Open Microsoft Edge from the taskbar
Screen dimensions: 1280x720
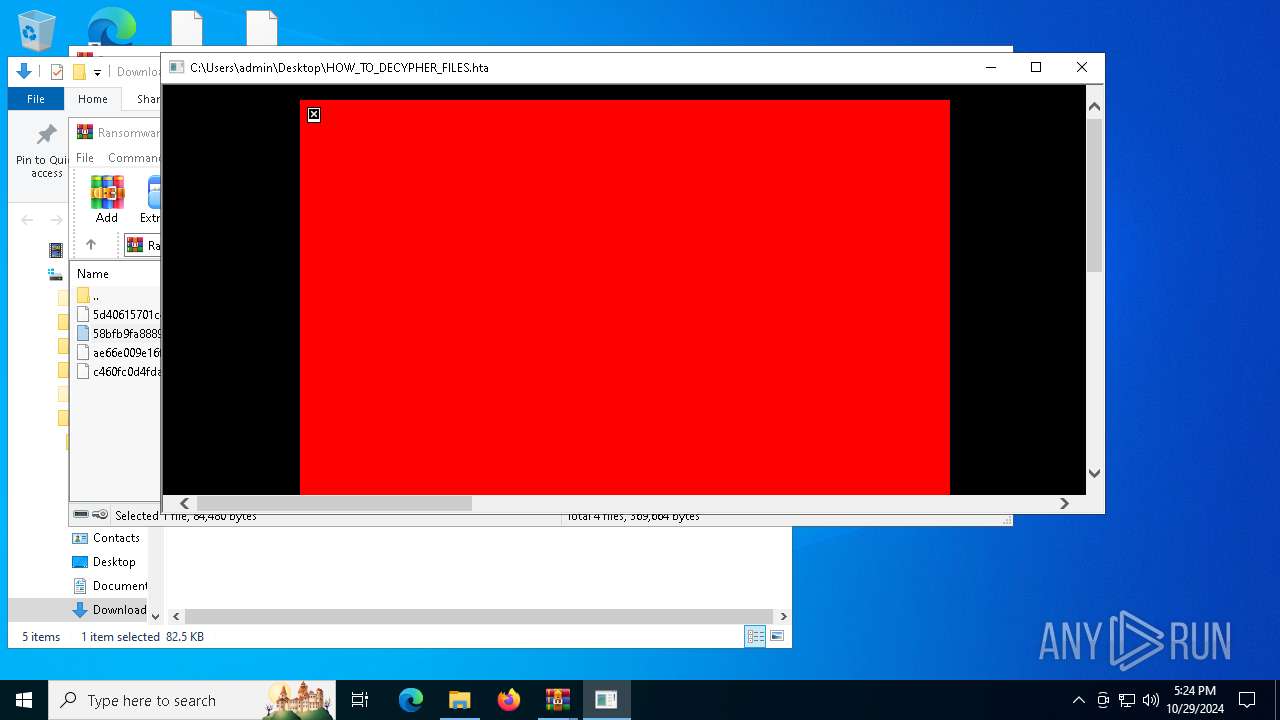point(411,700)
